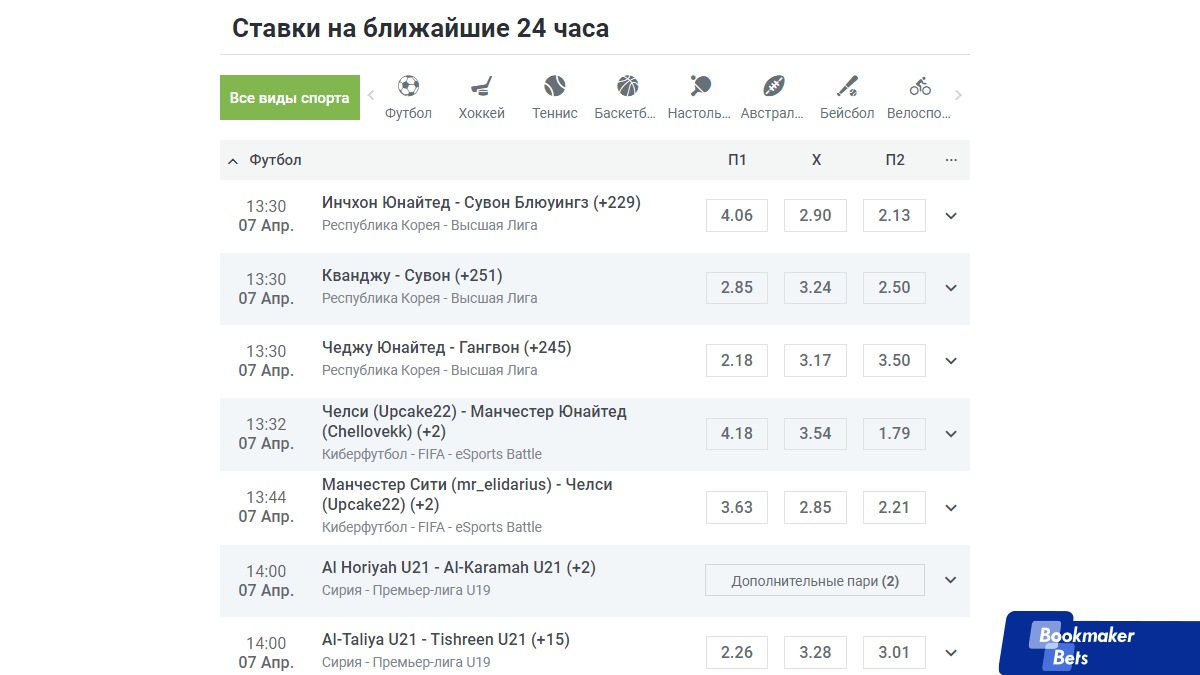Select the Football sport icon
The width and height of the screenshot is (1200, 675).
pos(408,86)
